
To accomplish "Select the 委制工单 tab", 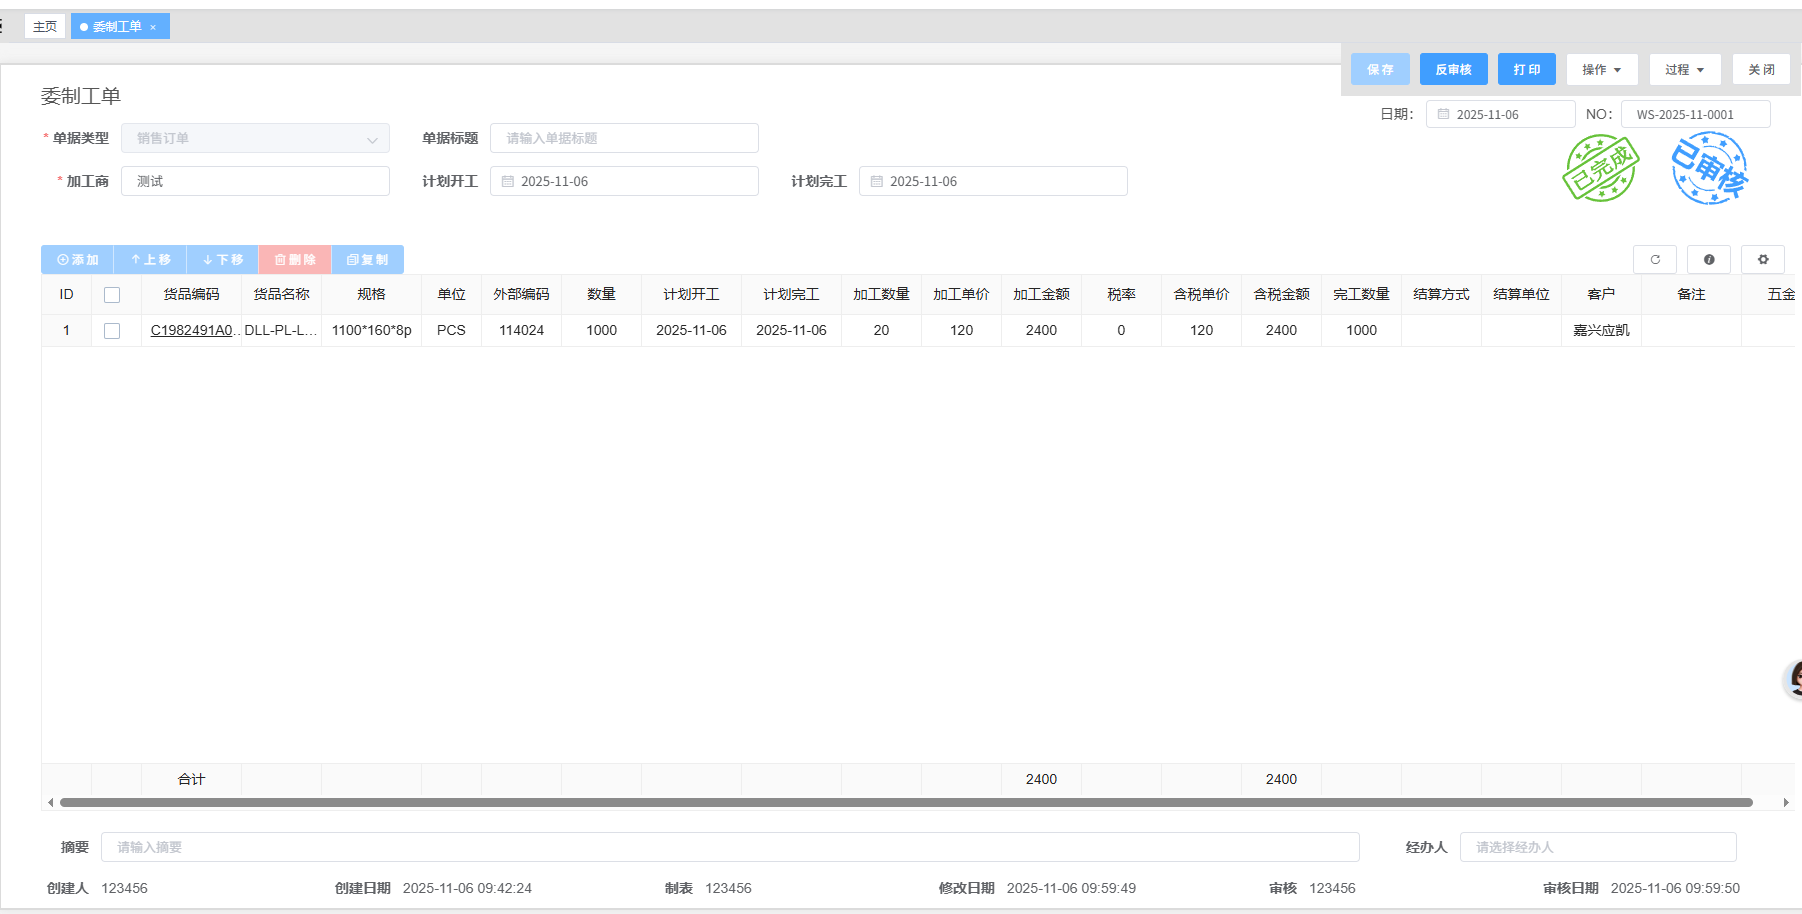I will click(117, 27).
